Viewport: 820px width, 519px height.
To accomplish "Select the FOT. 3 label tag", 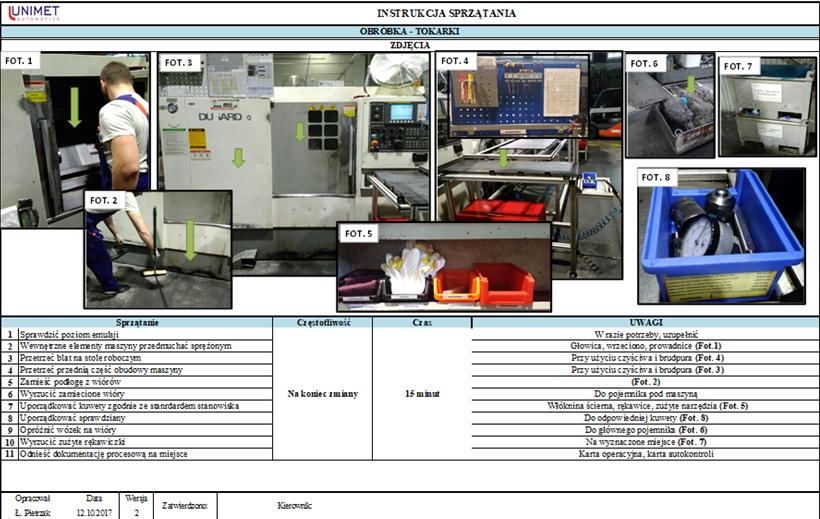I will [x=182, y=62].
